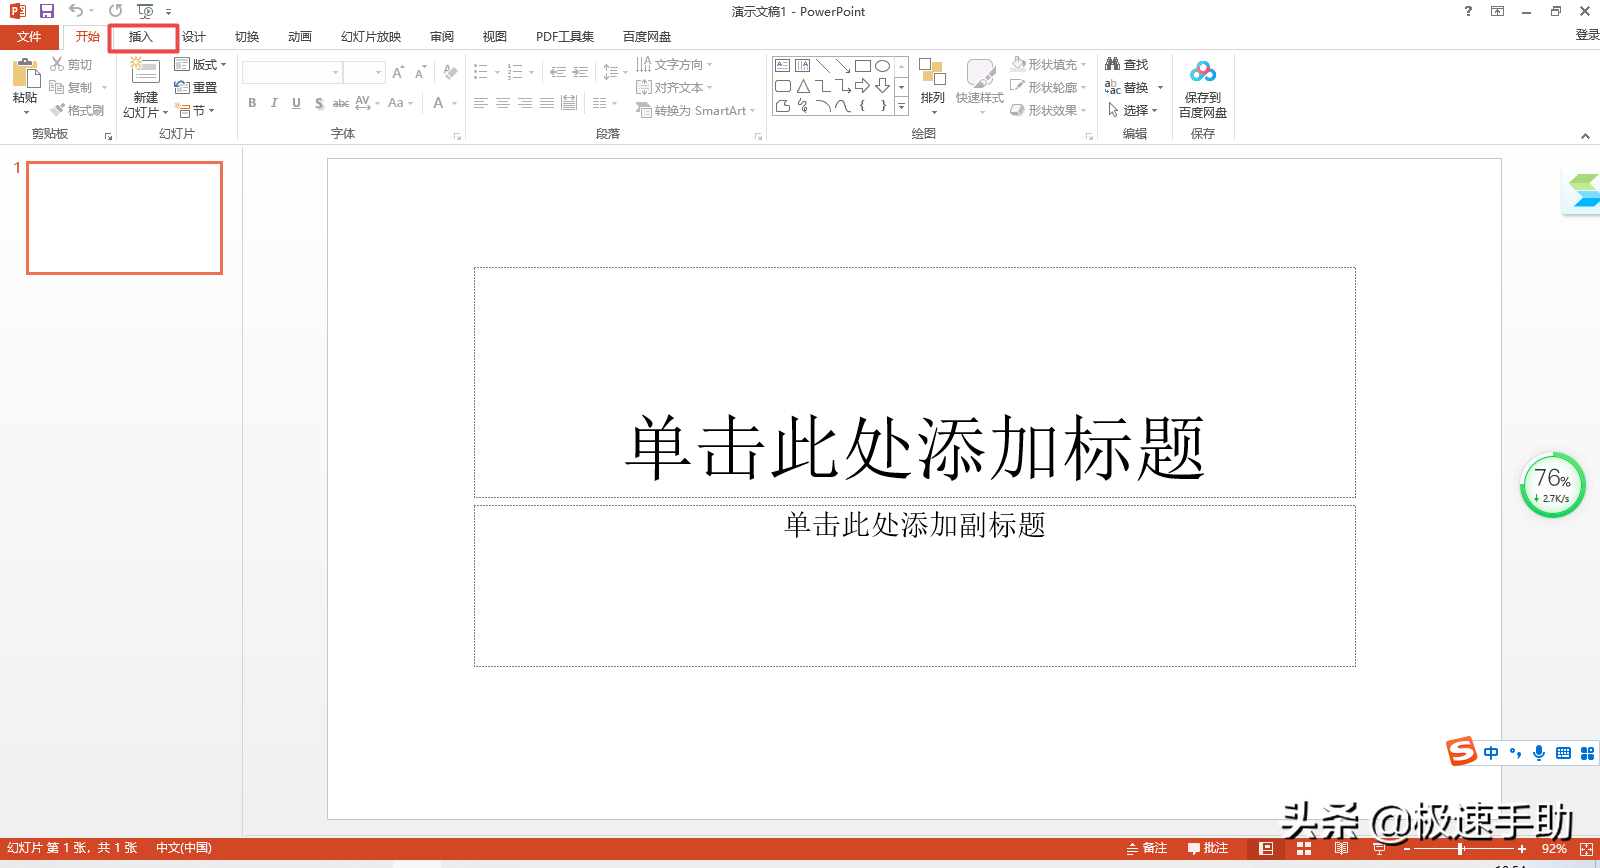Switch to slide sorter view
The image size is (1600, 868).
(1303, 848)
